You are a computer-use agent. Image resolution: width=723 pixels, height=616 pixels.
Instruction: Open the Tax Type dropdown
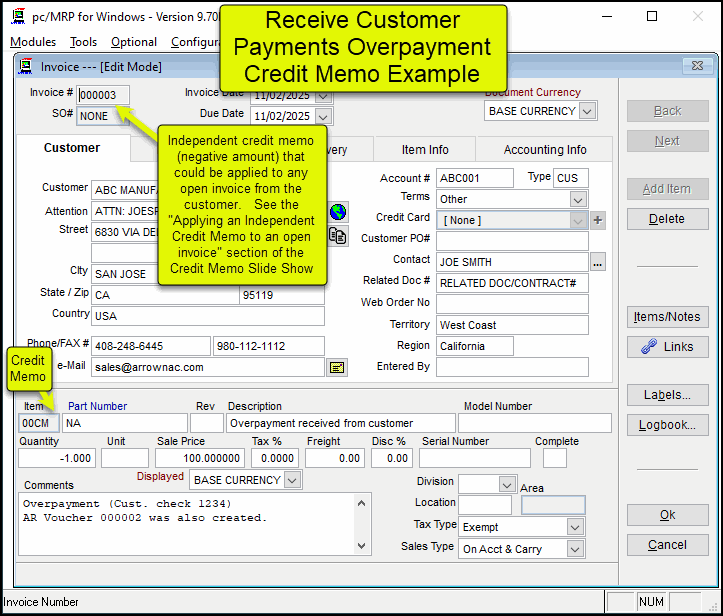click(575, 527)
